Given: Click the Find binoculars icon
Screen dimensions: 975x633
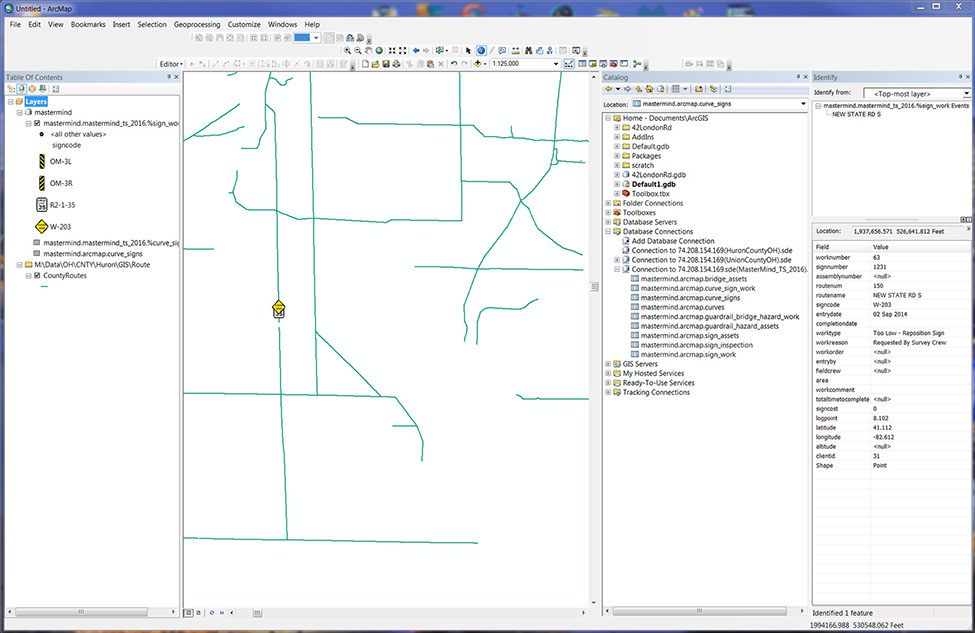Looking at the screenshot, I should coord(530,50).
